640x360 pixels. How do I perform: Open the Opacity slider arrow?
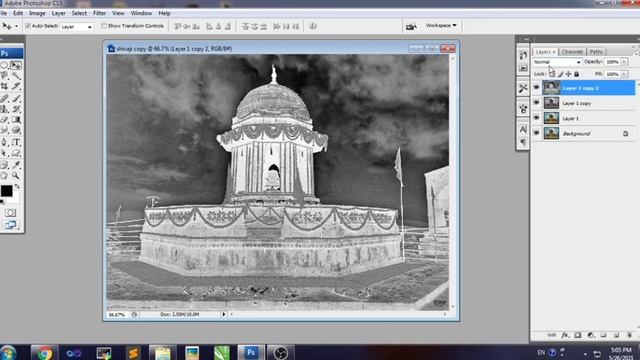(624, 62)
